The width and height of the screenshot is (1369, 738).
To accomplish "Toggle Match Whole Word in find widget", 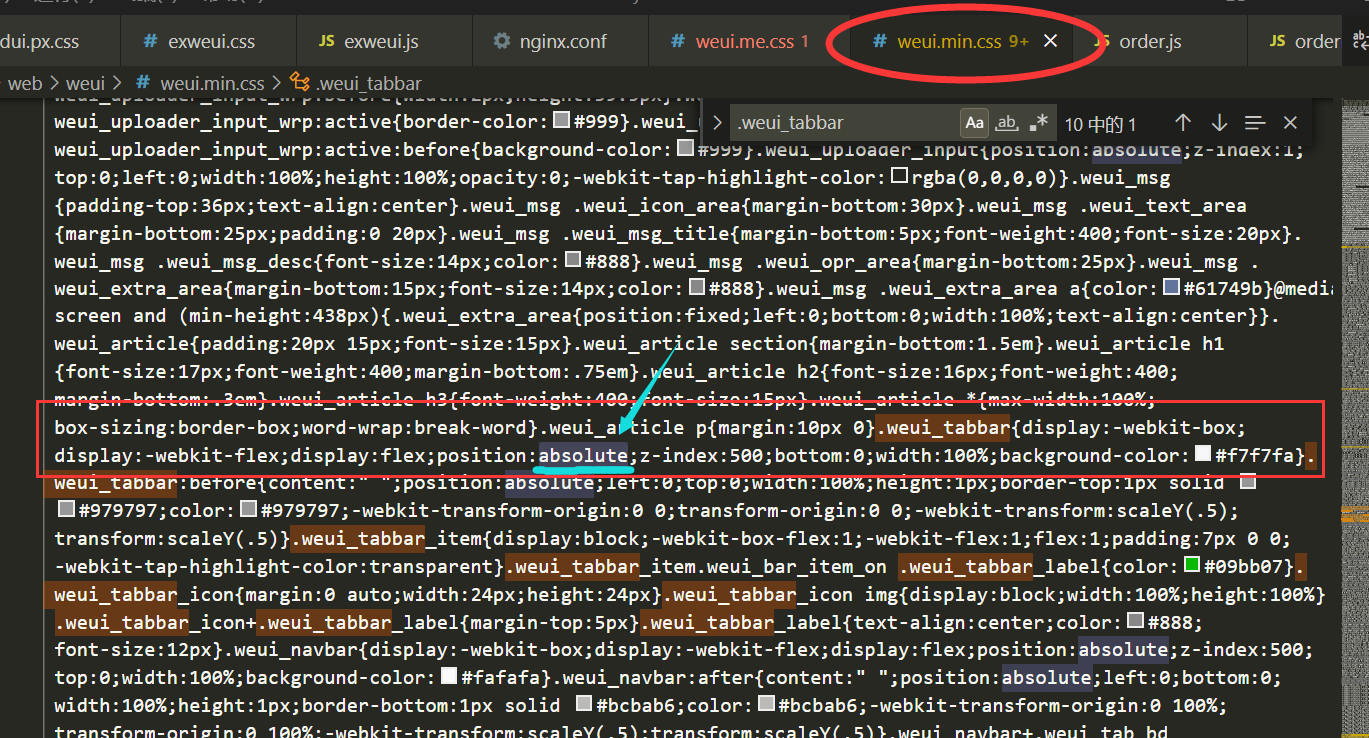I will [x=1006, y=123].
